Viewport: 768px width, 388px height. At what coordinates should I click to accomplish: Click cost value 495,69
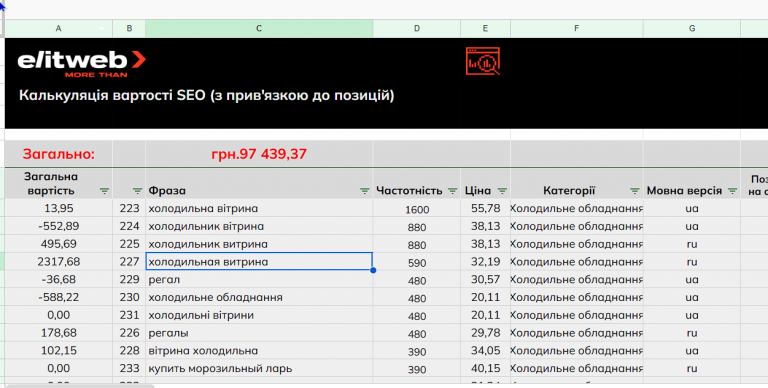[x=59, y=243]
